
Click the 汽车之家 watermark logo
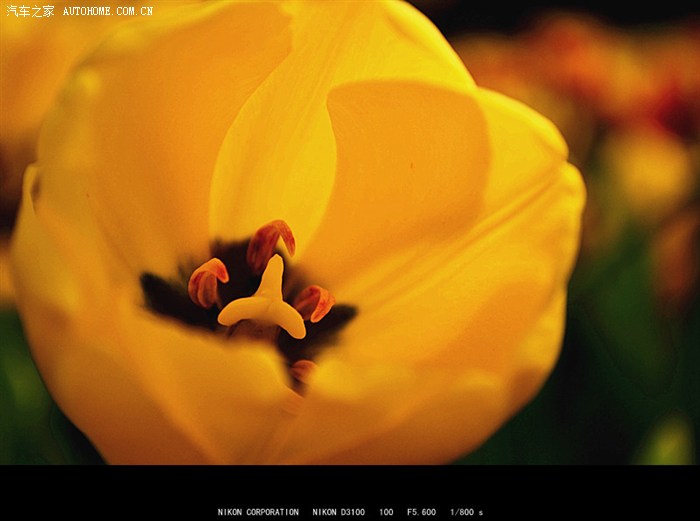click(x=30, y=11)
